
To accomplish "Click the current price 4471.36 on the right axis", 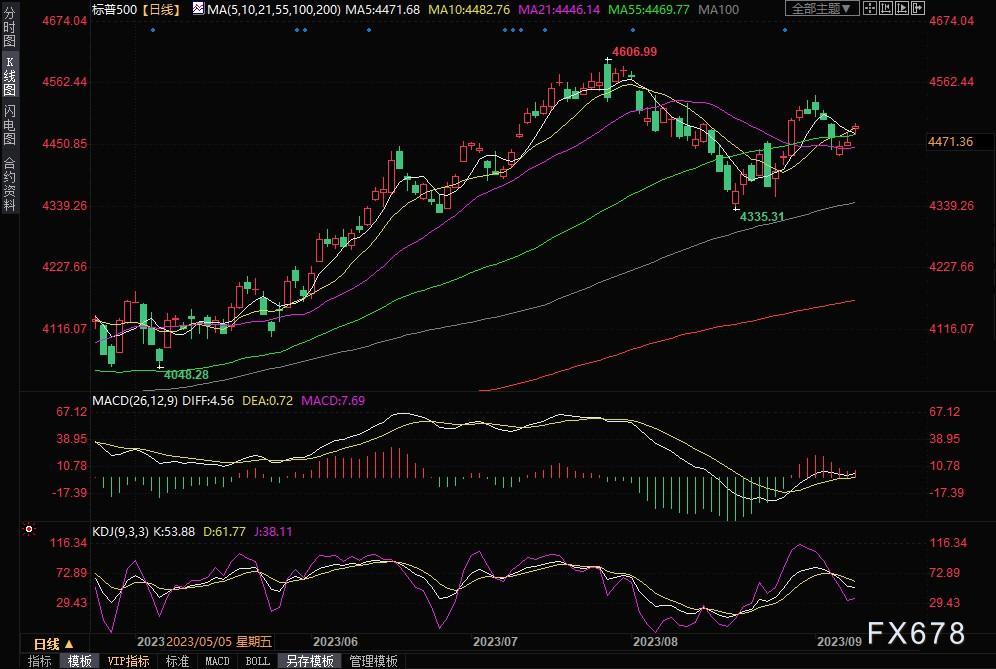I will pyautogui.click(x=950, y=142).
